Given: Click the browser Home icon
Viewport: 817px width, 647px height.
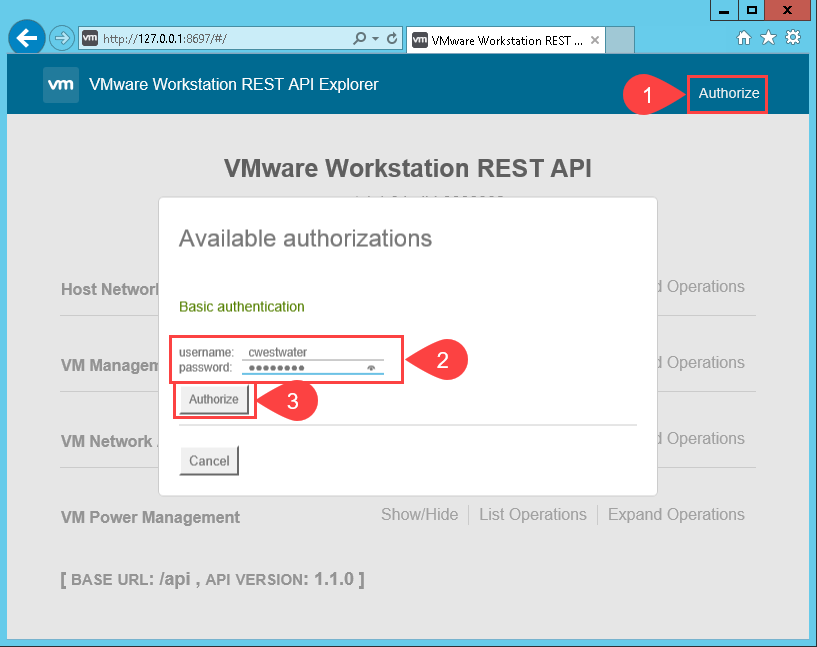Looking at the screenshot, I should click(x=744, y=38).
